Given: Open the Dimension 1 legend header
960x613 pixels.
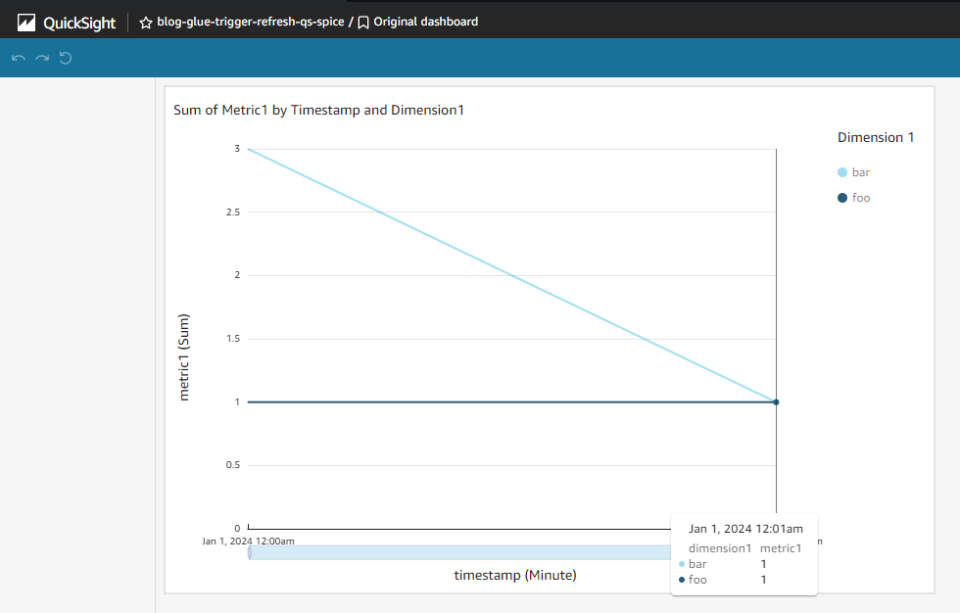Looking at the screenshot, I should pos(876,137).
